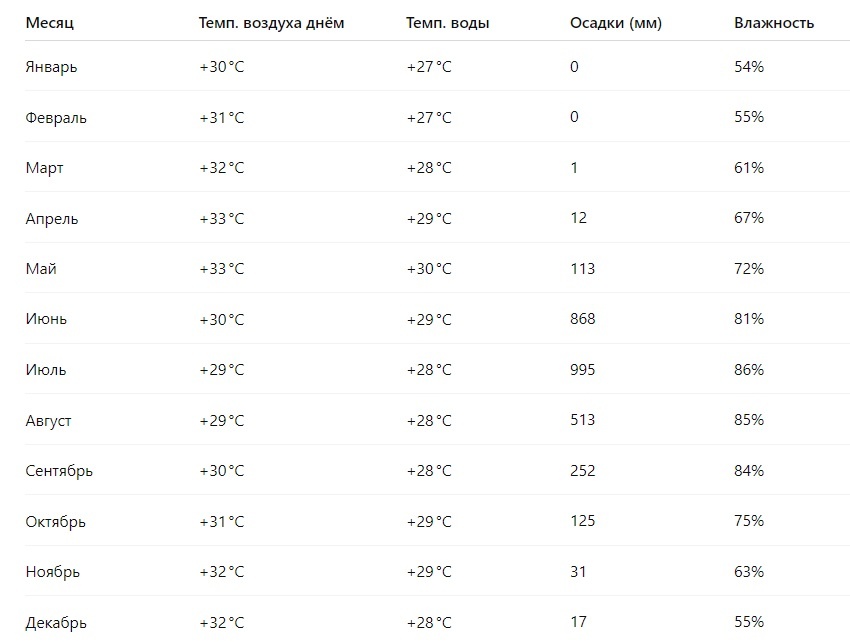Click the Декабрь month cell
The height and width of the screenshot is (642, 850).
(x=56, y=622)
